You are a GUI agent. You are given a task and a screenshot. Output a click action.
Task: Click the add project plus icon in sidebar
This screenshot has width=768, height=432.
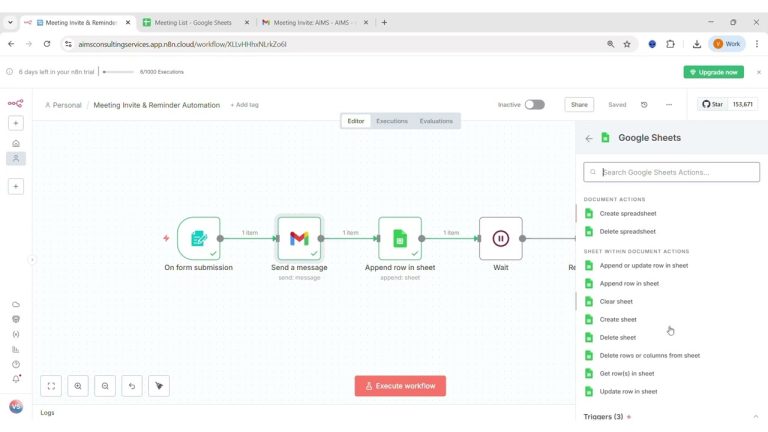(16, 186)
